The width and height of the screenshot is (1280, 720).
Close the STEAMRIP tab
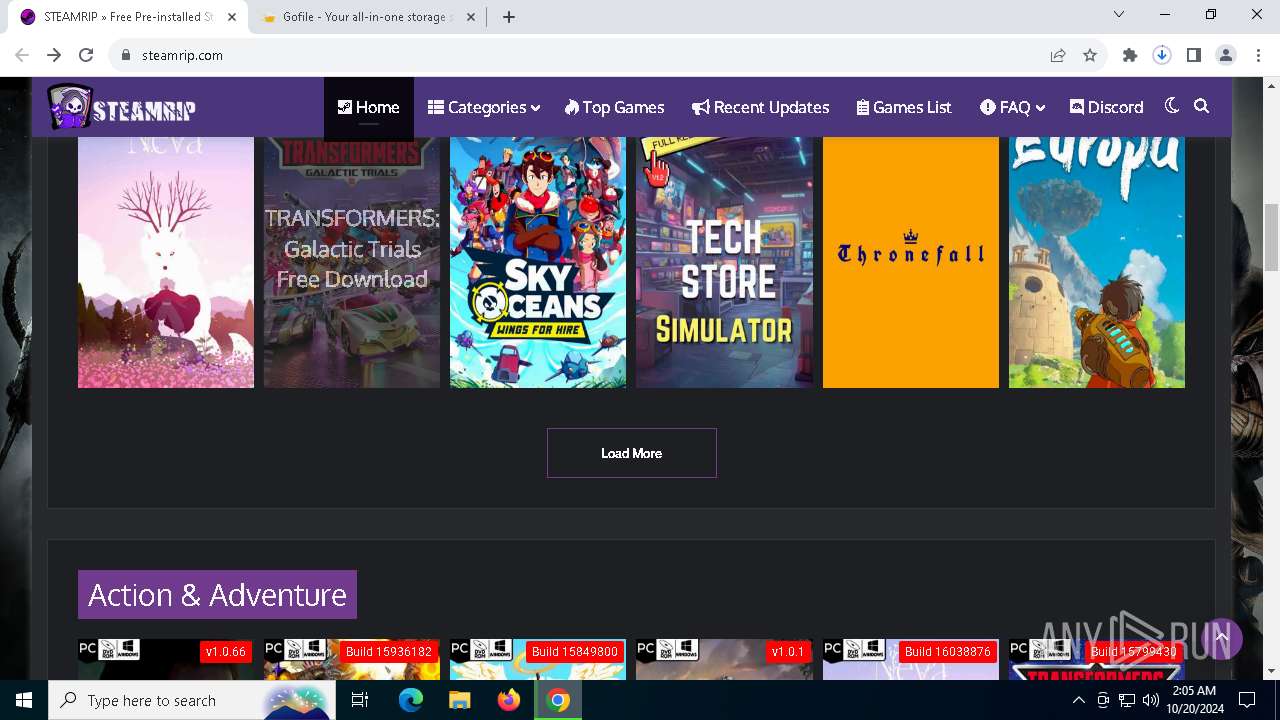coord(232,17)
